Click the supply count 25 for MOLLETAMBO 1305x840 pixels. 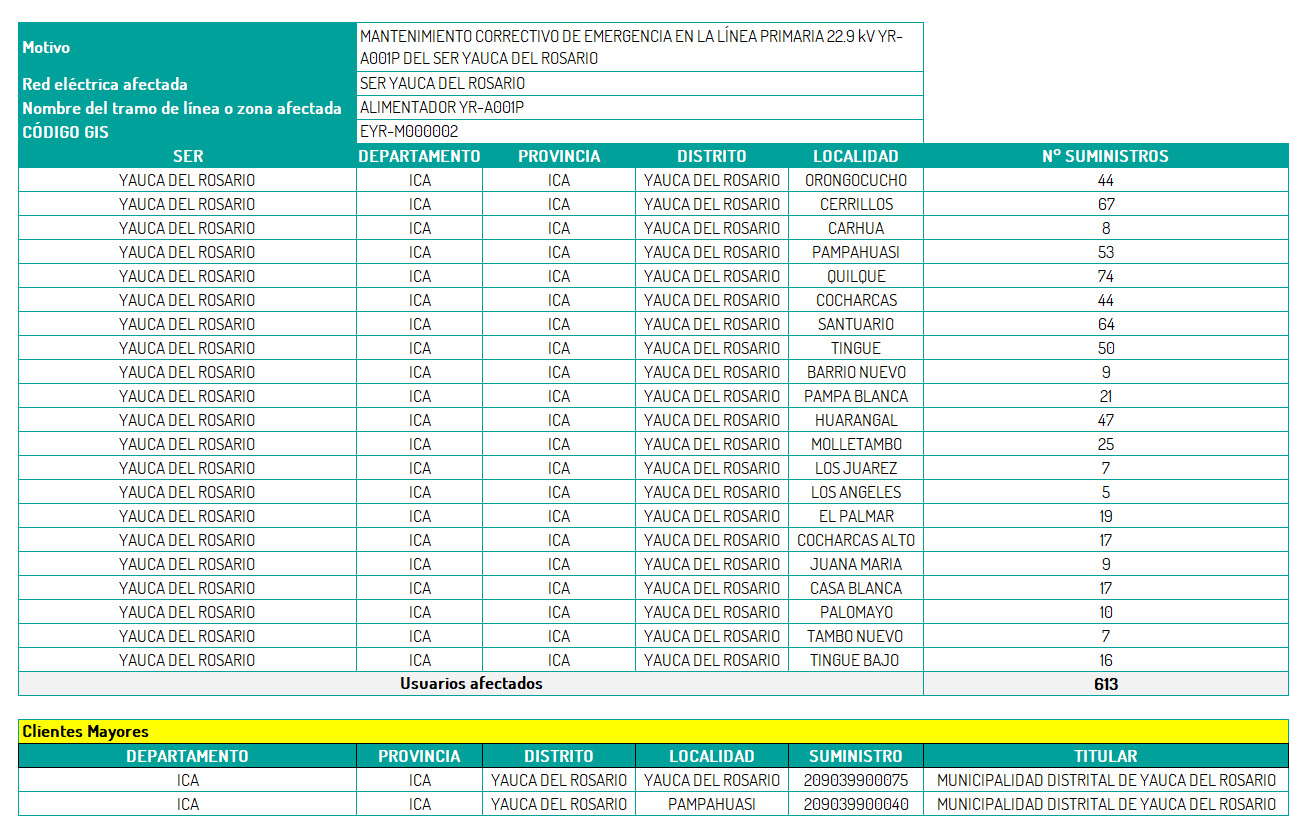[1105, 444]
